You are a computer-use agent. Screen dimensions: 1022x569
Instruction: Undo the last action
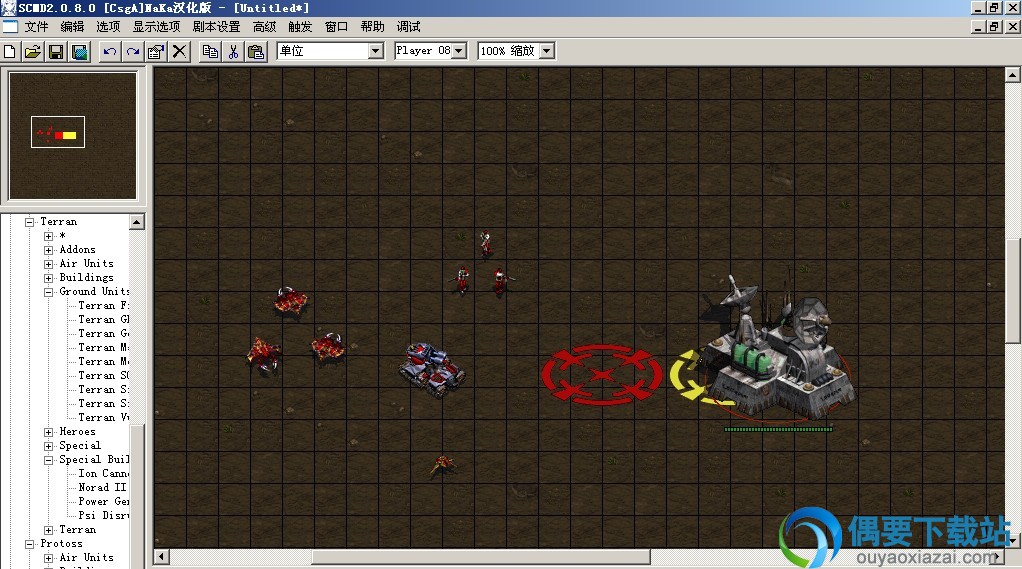(x=110, y=51)
